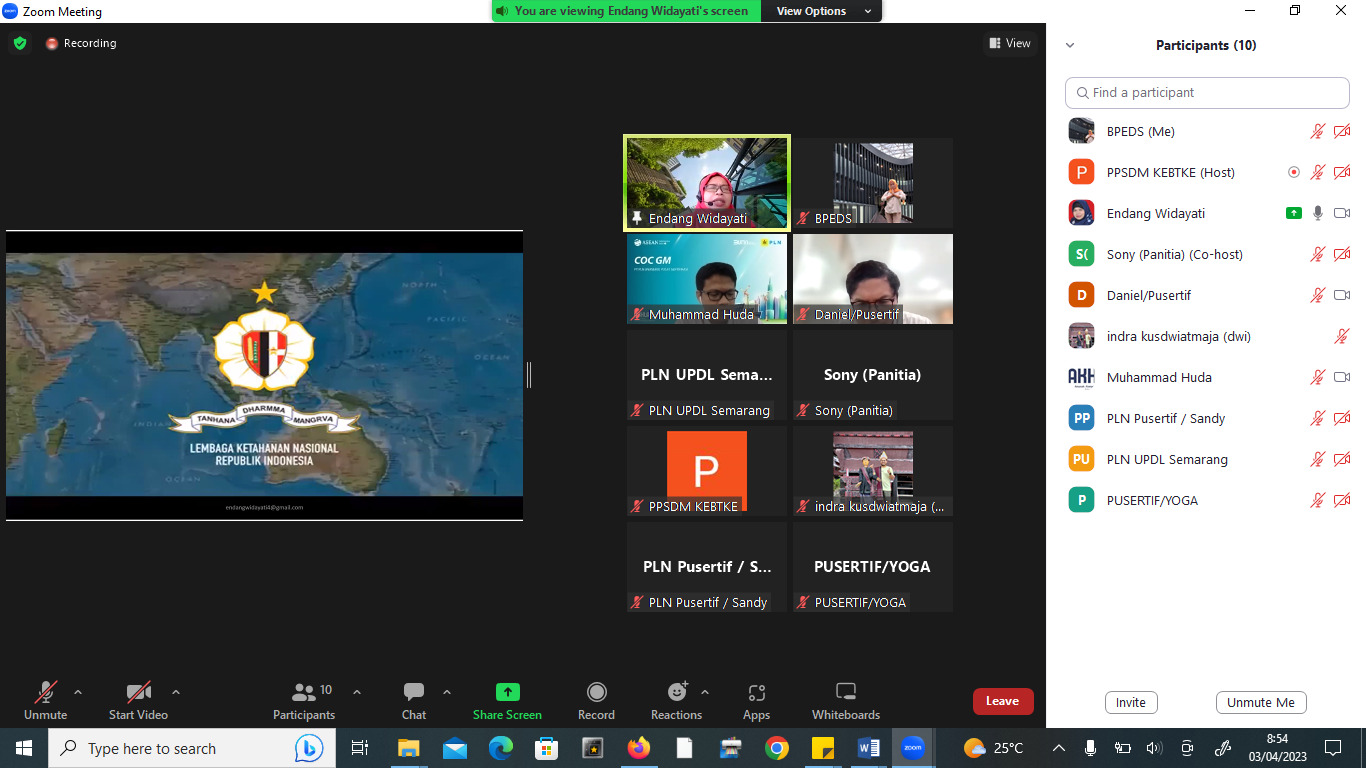Select the indra kusdwiatmaja video tile
The width and height of the screenshot is (1366, 768).
coord(873,471)
